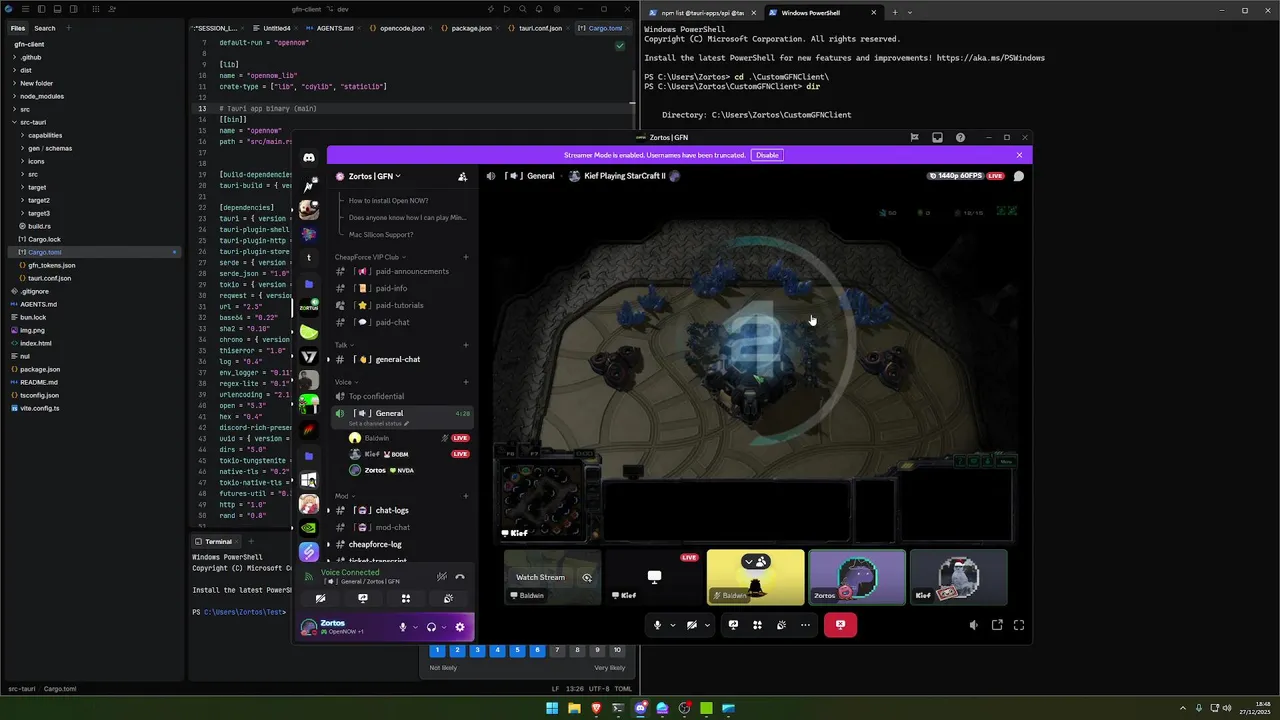
Task: Open NVIDIA server icon in Discord sidebar
Action: (309, 528)
